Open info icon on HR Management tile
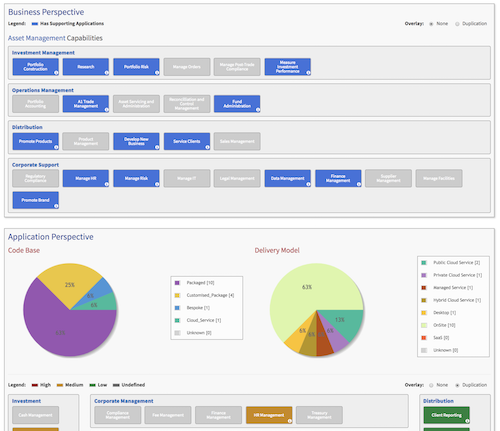The width and height of the screenshot is (500, 431). [290, 421]
